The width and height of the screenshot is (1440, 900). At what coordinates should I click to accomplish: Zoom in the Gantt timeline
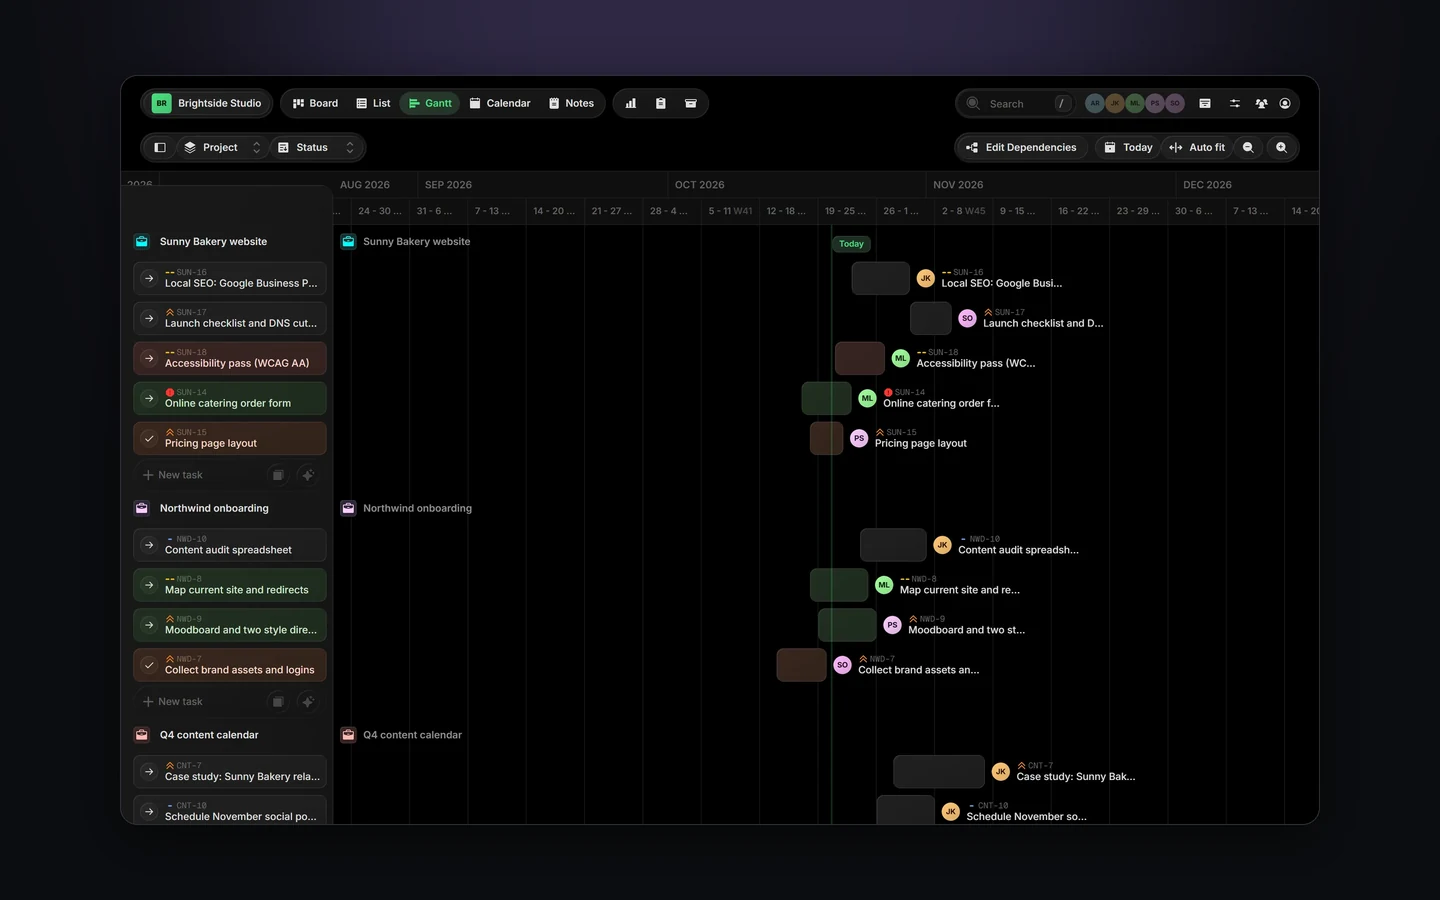coord(1282,147)
